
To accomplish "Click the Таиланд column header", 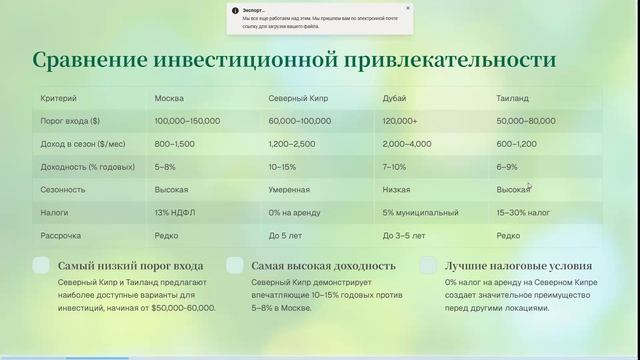I will 512,98.
